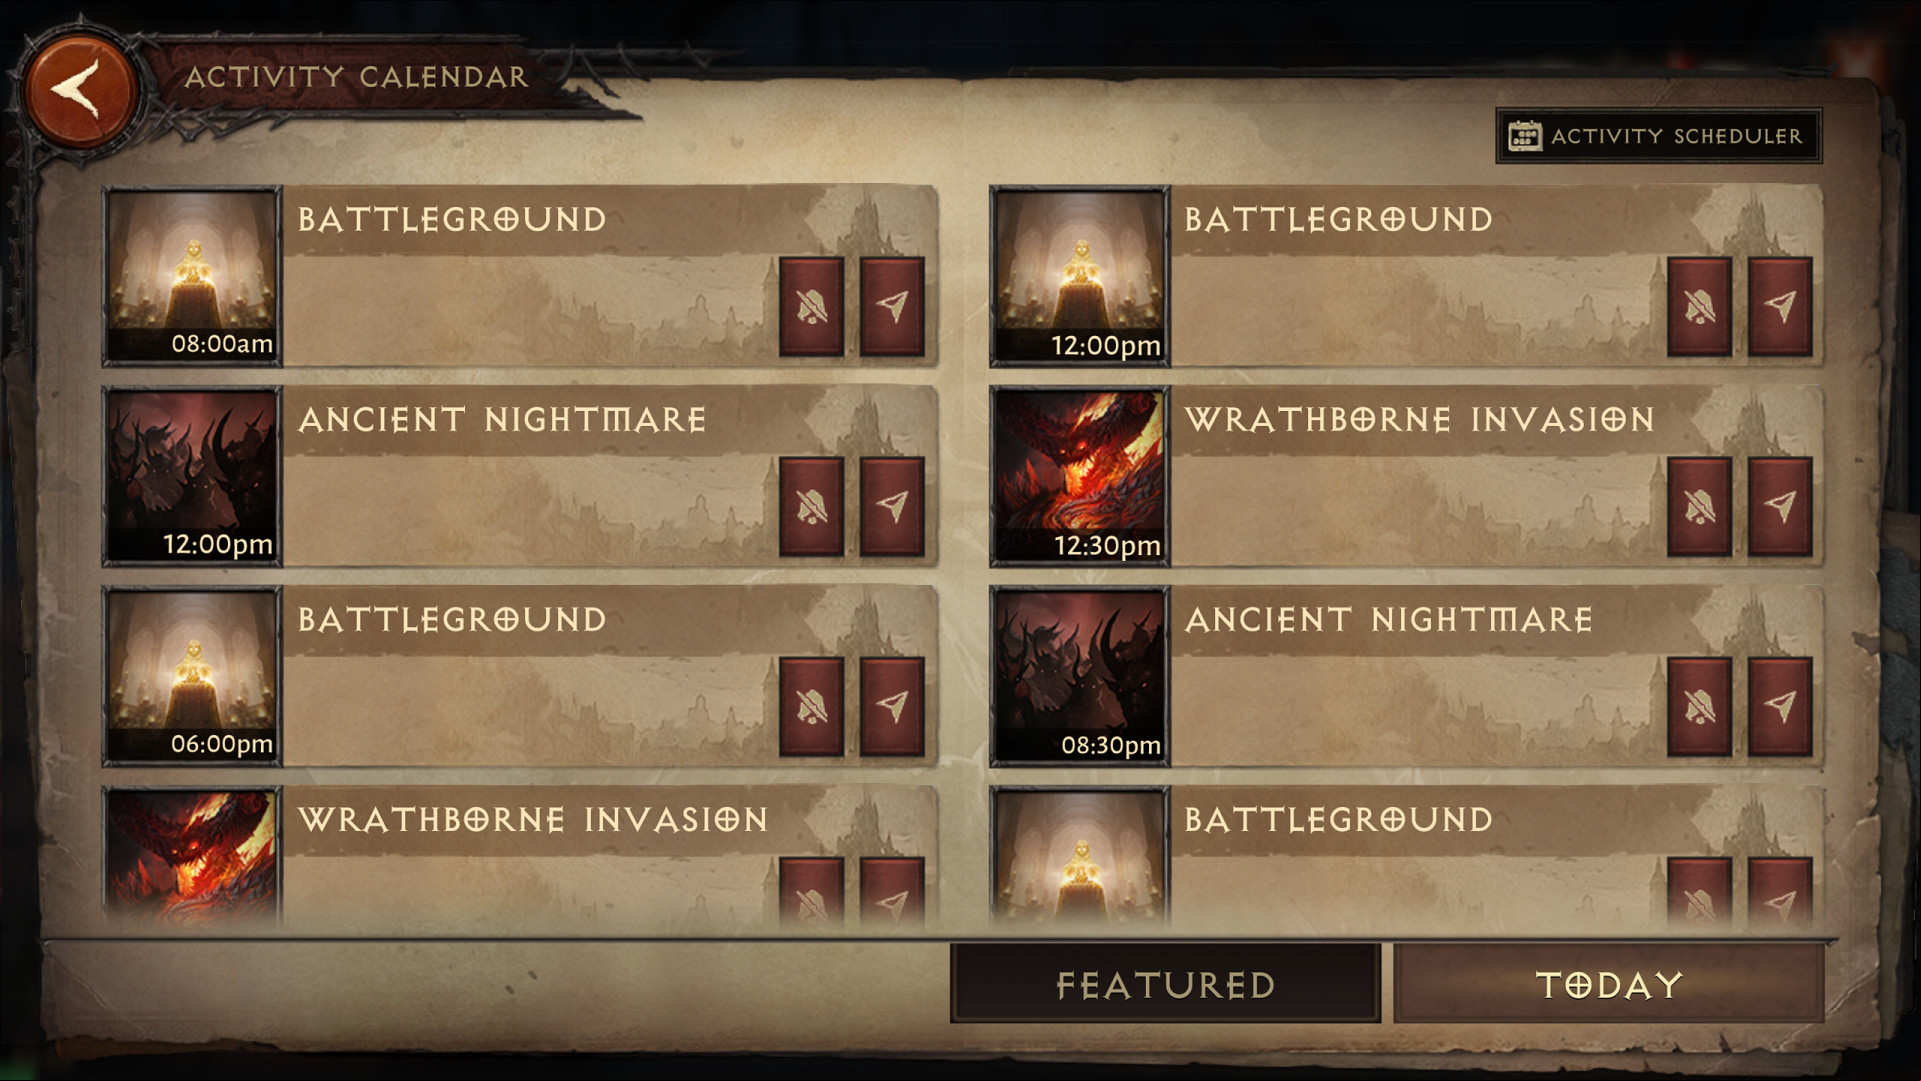Screen dimensions: 1921x1081
Task: Navigate to the 12:30pm Wrathborne Invasion
Action: tap(1780, 507)
